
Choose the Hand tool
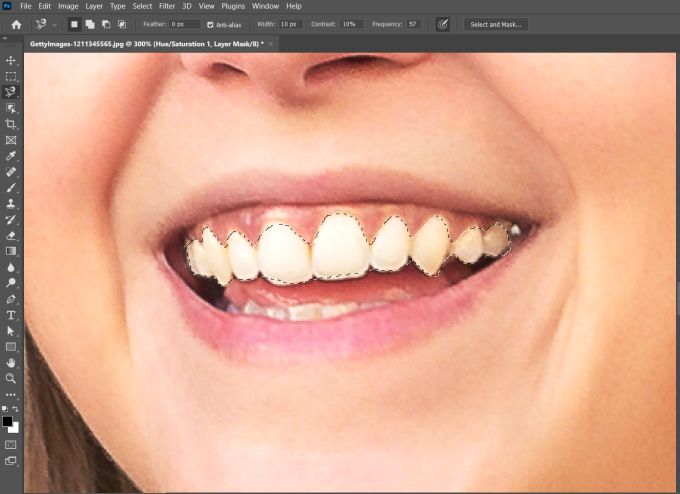pyautogui.click(x=11, y=362)
